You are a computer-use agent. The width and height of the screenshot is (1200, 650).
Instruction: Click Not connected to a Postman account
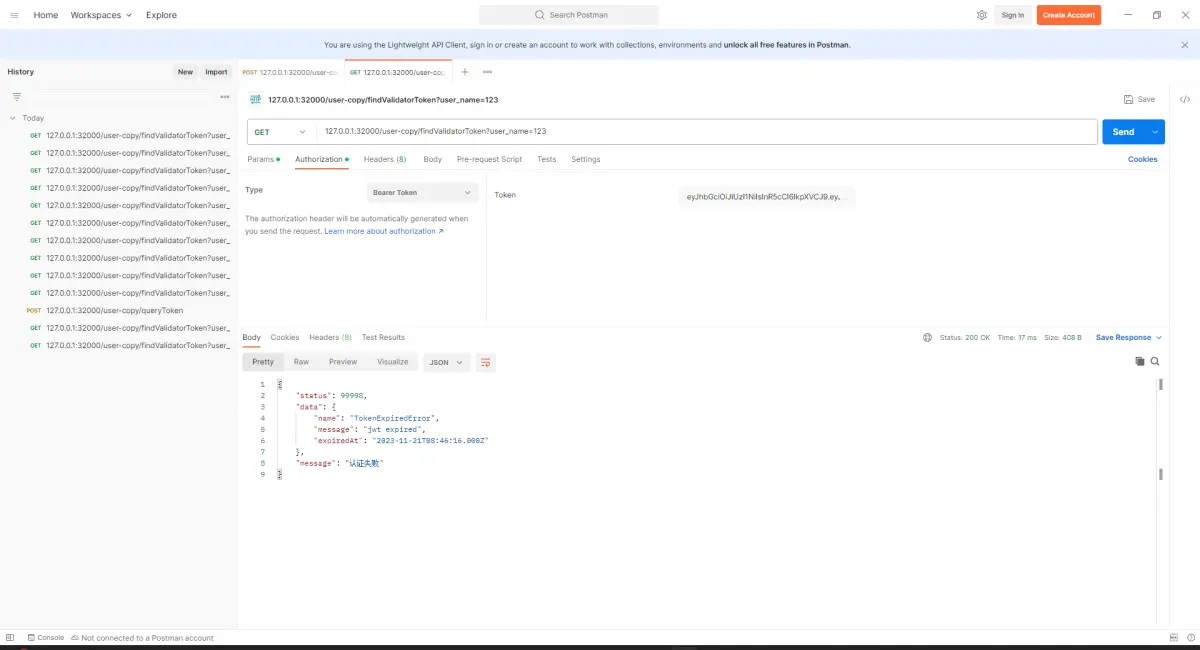(x=142, y=637)
